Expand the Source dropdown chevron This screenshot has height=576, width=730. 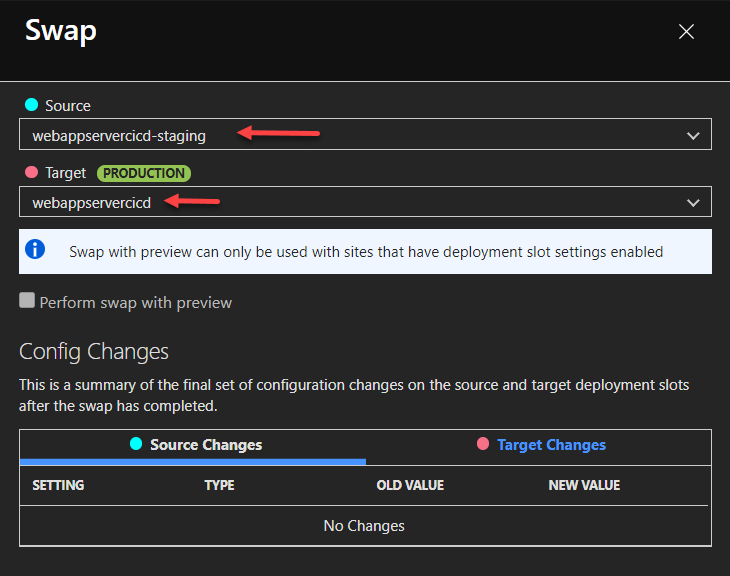point(693,135)
